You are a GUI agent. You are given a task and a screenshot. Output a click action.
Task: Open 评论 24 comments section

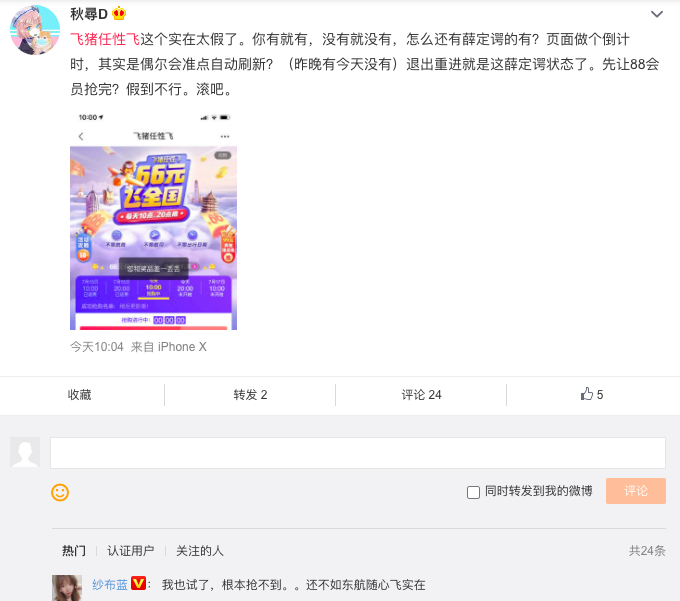(421, 395)
